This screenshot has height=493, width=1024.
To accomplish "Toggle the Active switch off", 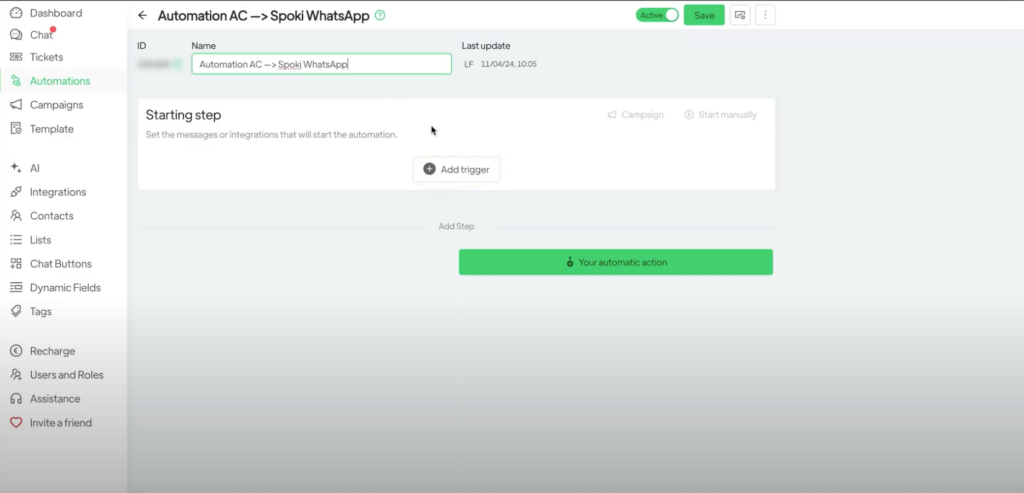I will point(657,15).
